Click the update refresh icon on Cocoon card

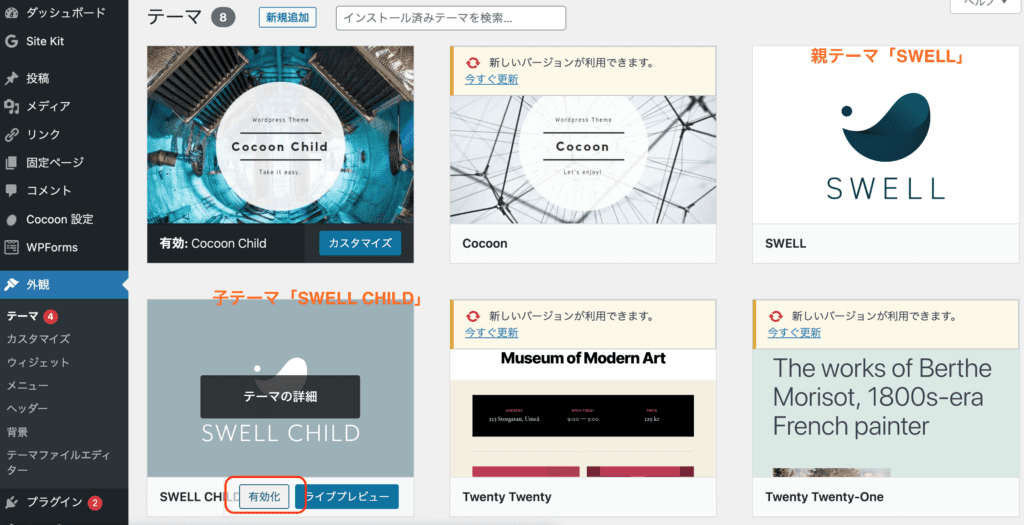click(x=472, y=63)
